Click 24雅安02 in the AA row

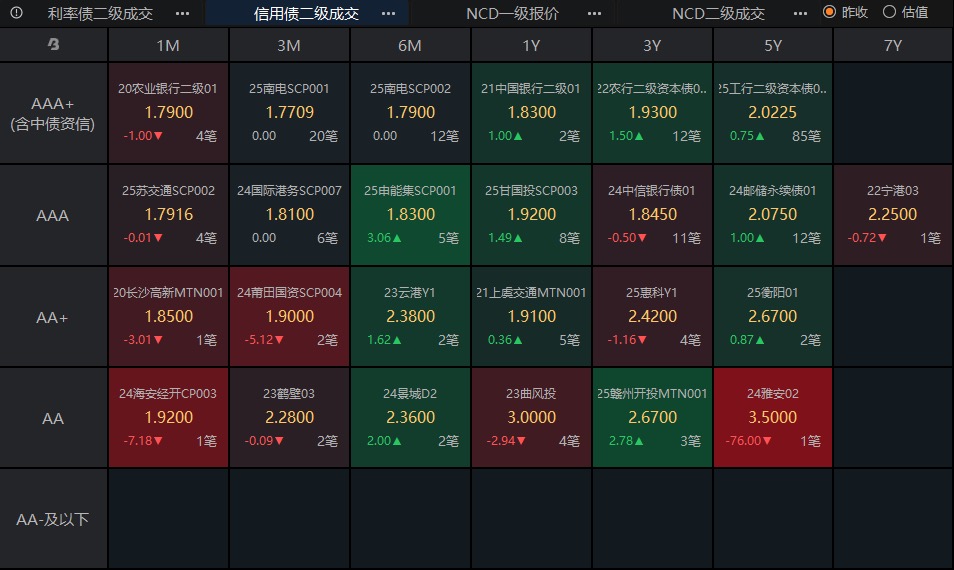click(773, 394)
